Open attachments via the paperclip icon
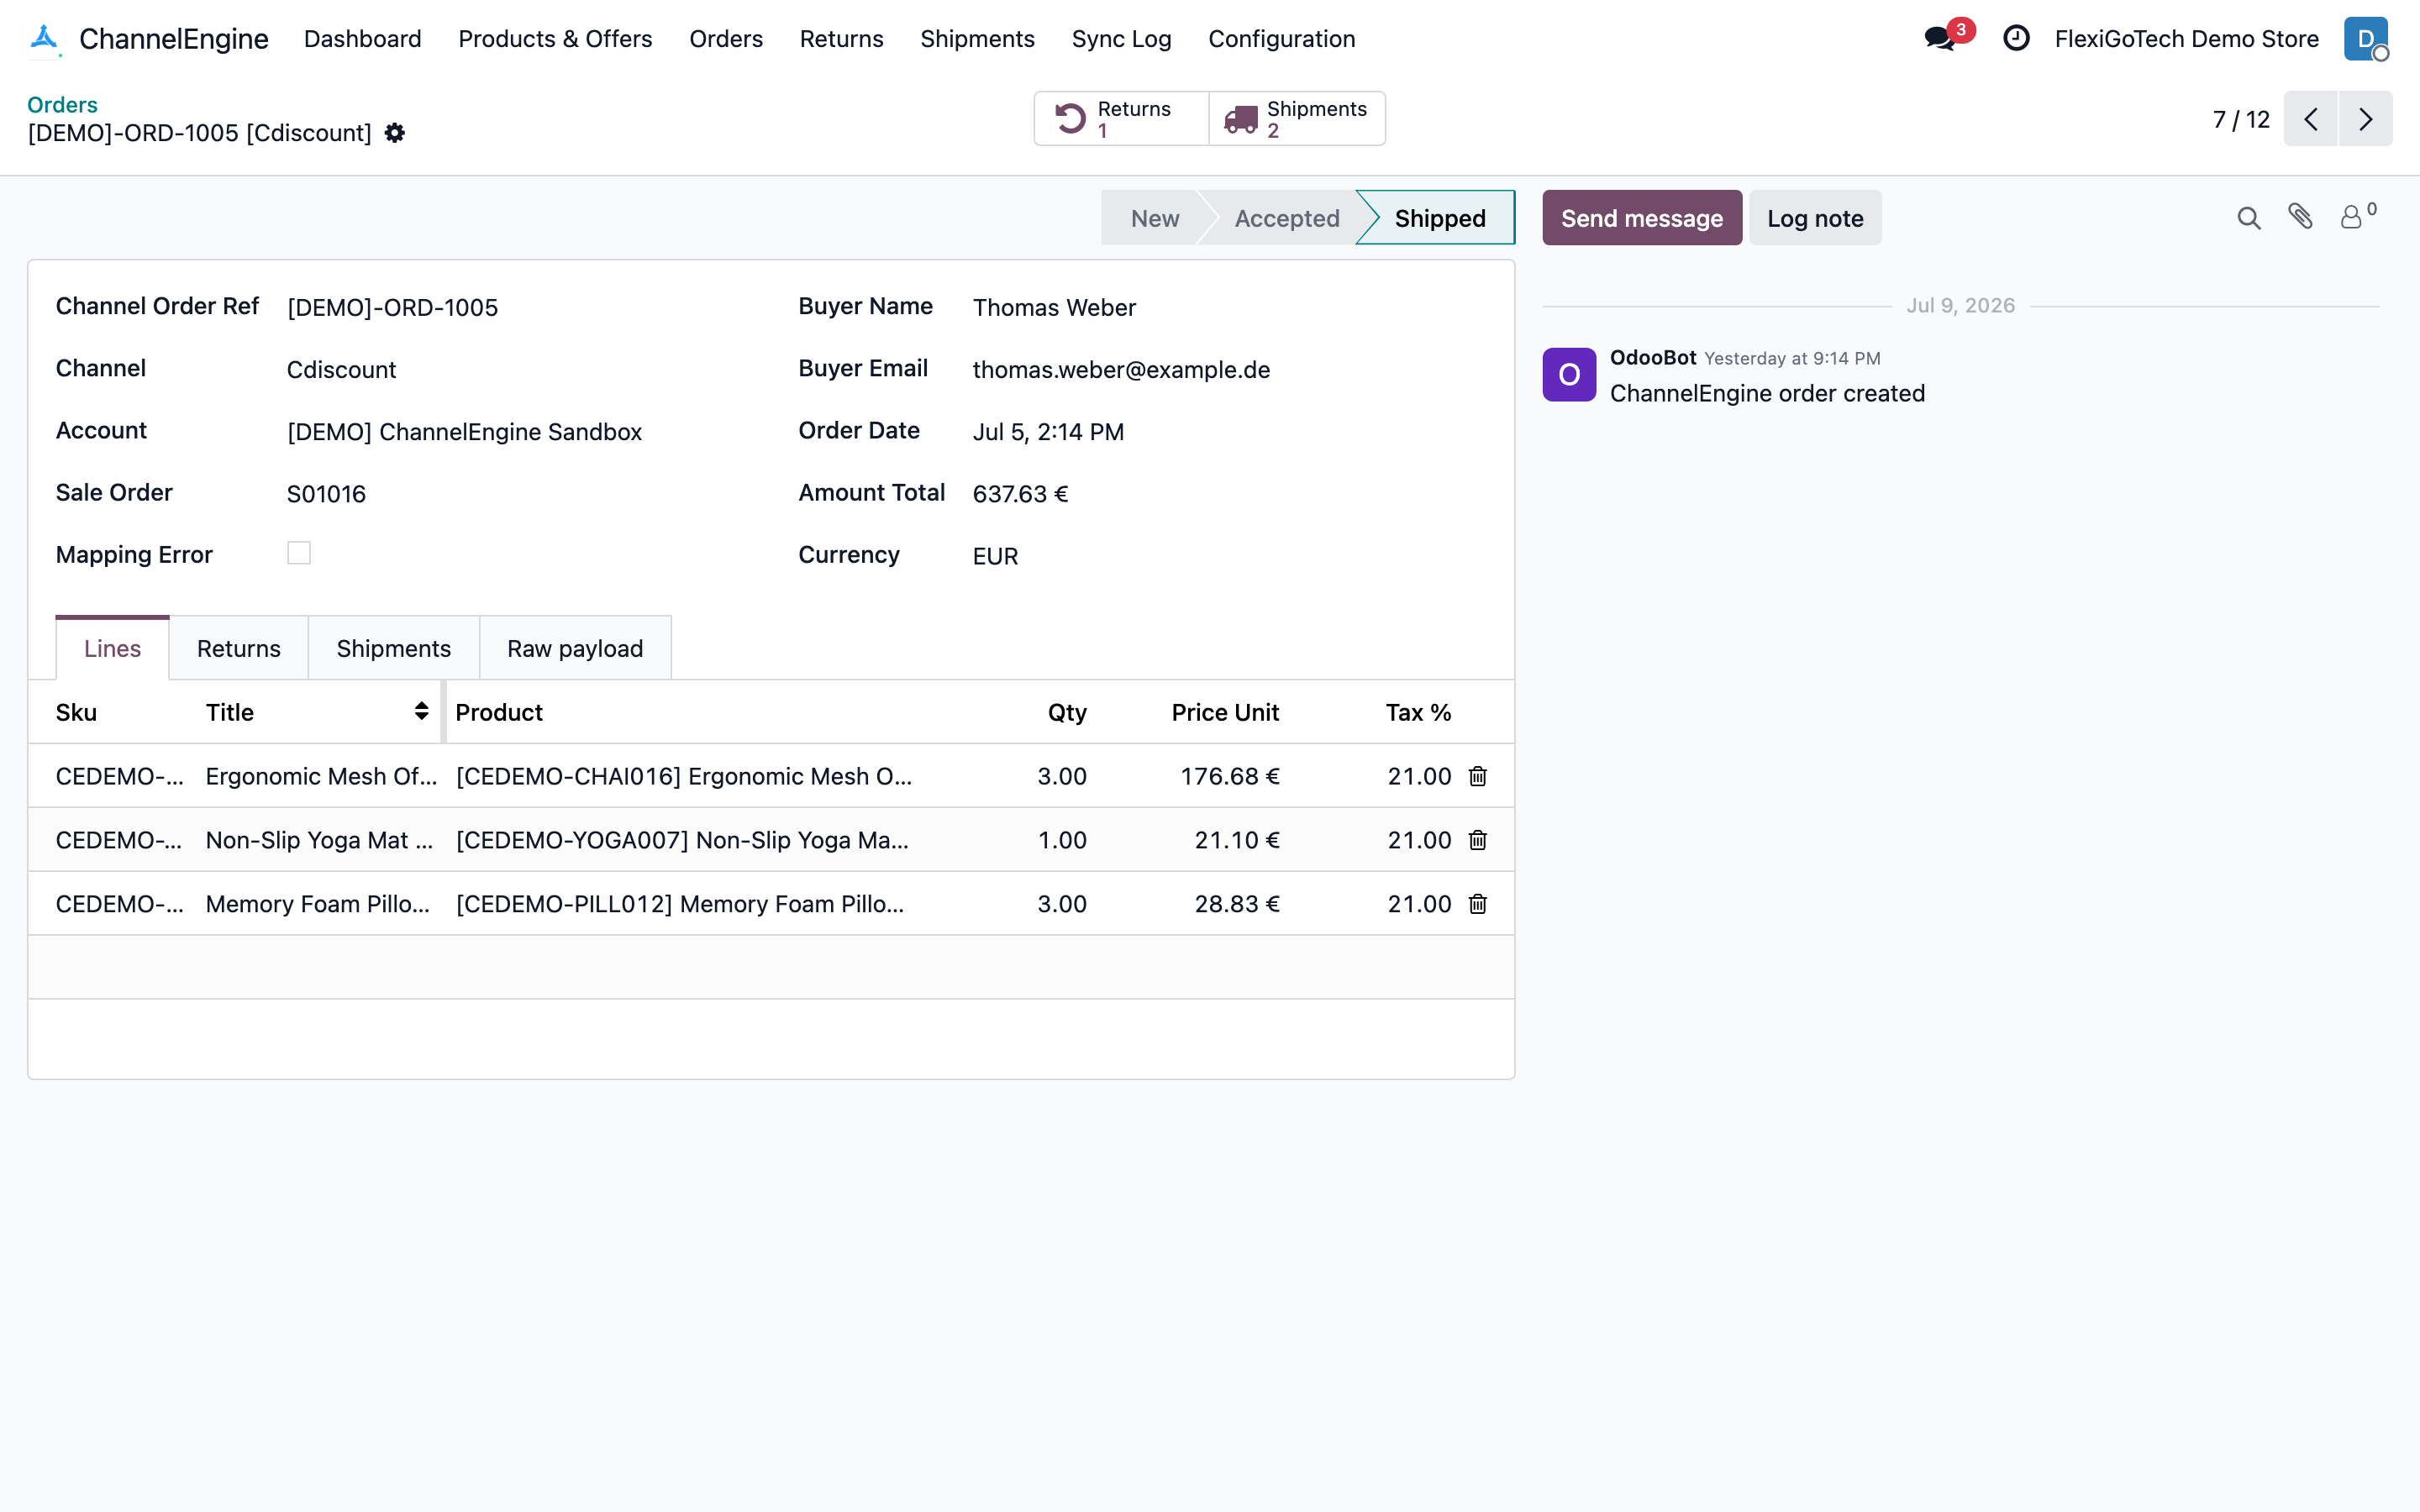The height and width of the screenshot is (1512, 2420). [x=2300, y=217]
